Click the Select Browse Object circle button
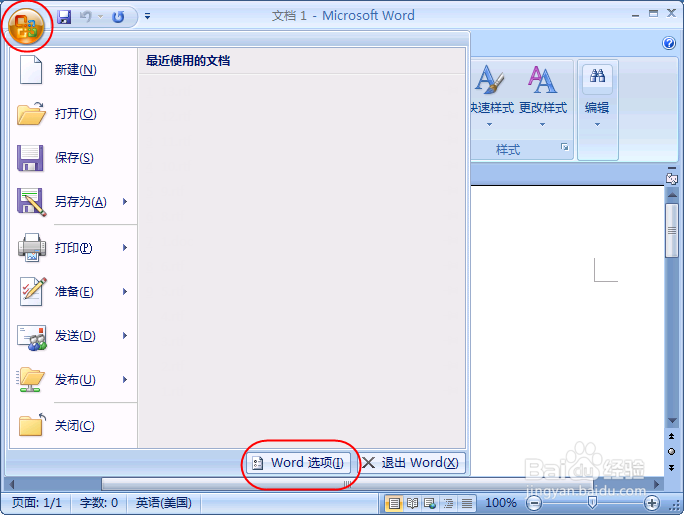This screenshot has width=684, height=515. coord(672,452)
